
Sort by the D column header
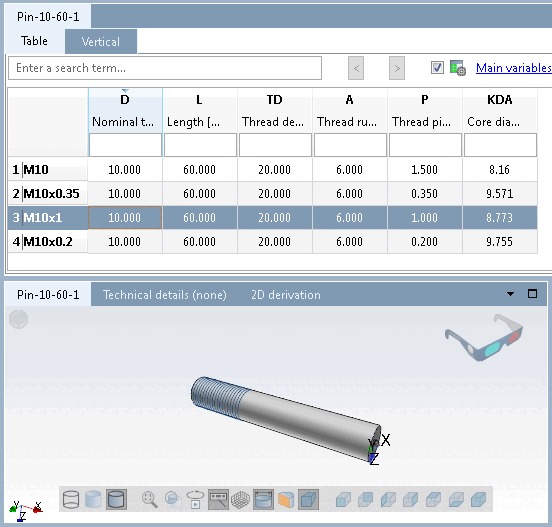(x=125, y=110)
